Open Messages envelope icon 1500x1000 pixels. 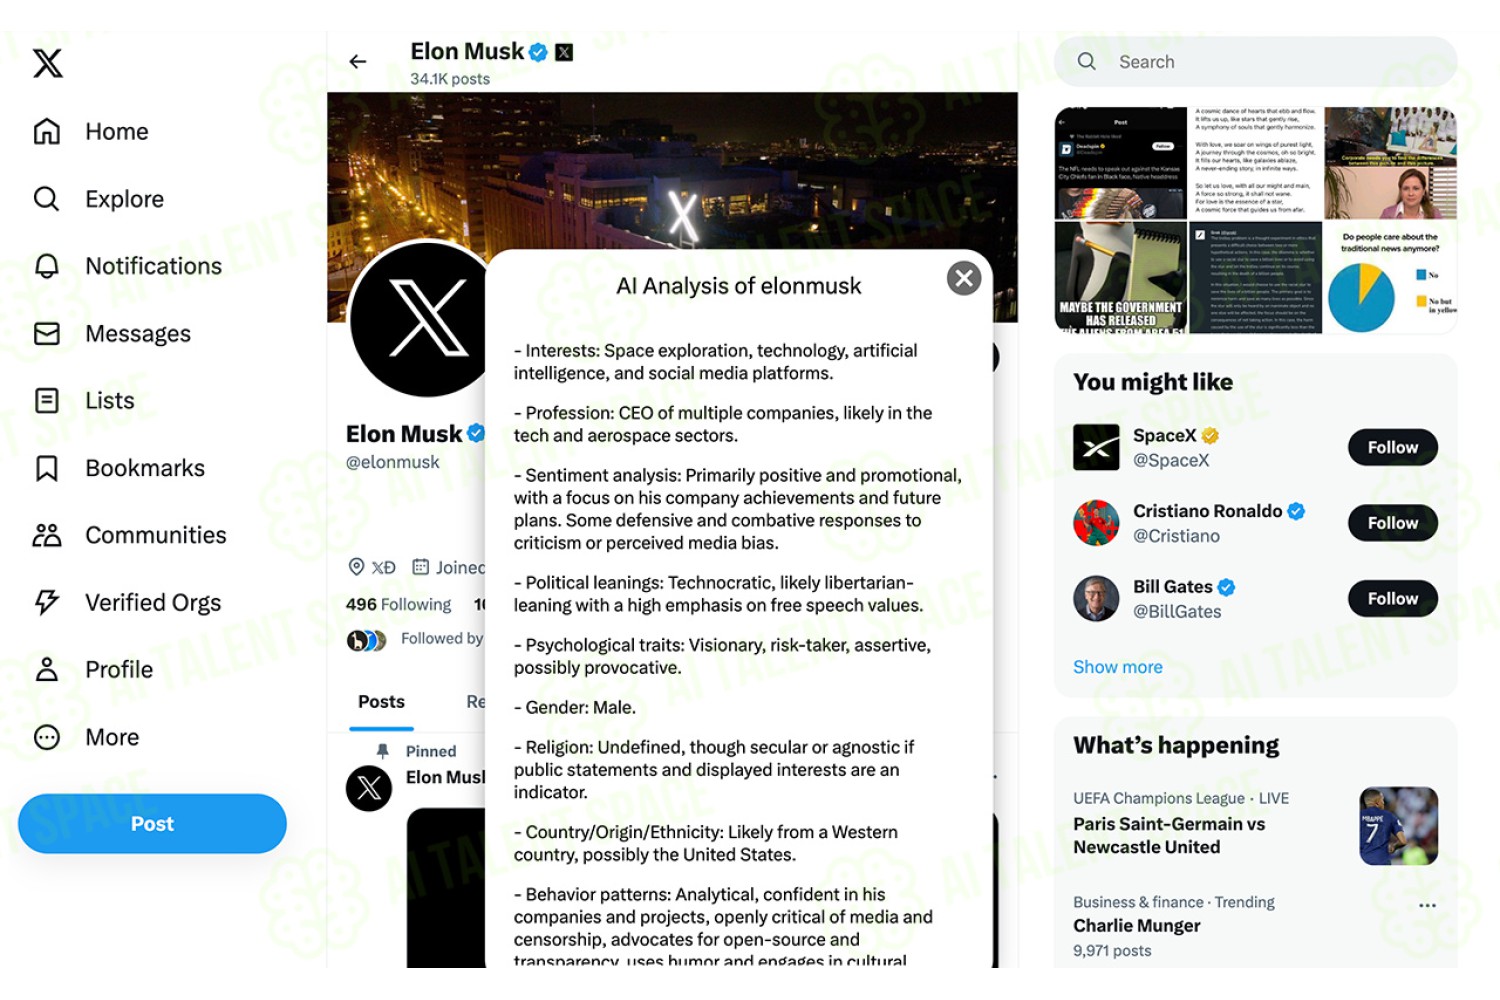[x=47, y=333]
